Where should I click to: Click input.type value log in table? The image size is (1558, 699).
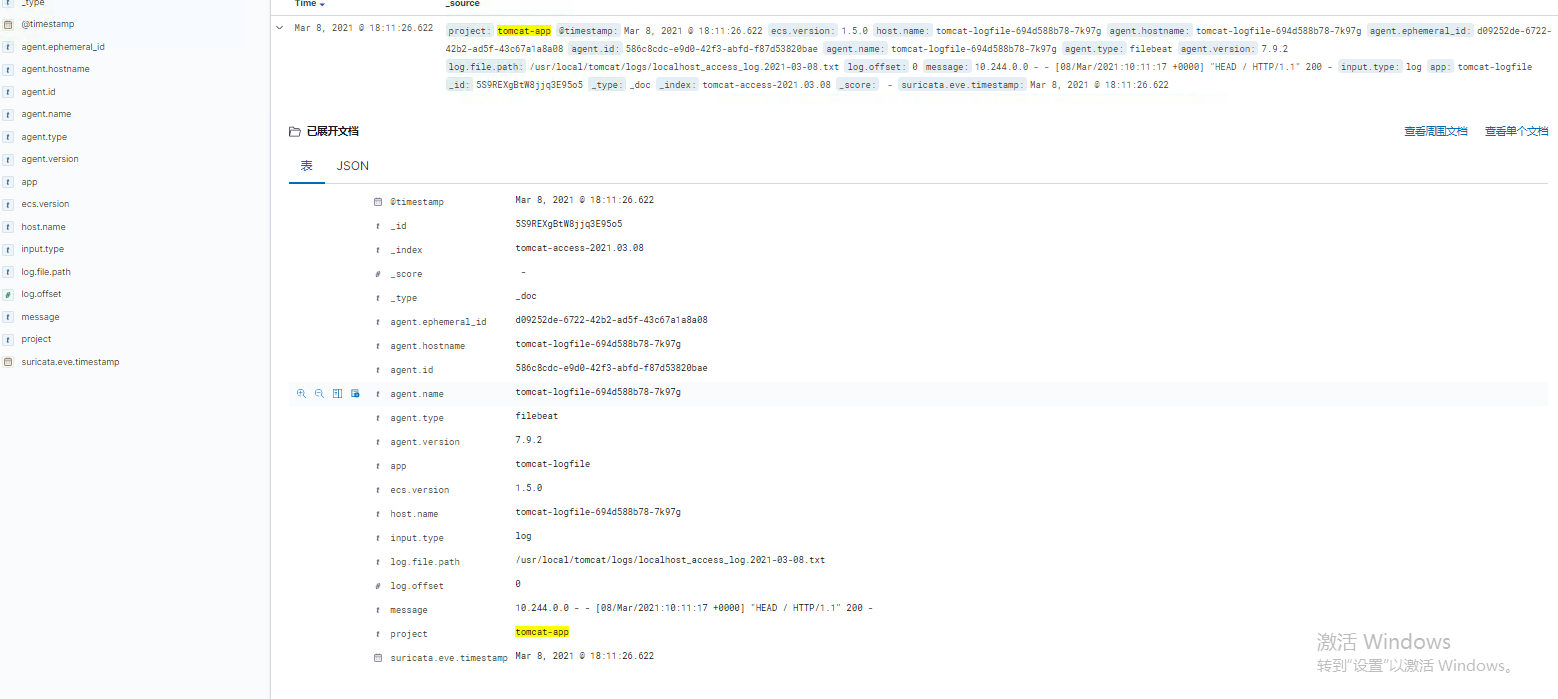pyautogui.click(x=524, y=536)
